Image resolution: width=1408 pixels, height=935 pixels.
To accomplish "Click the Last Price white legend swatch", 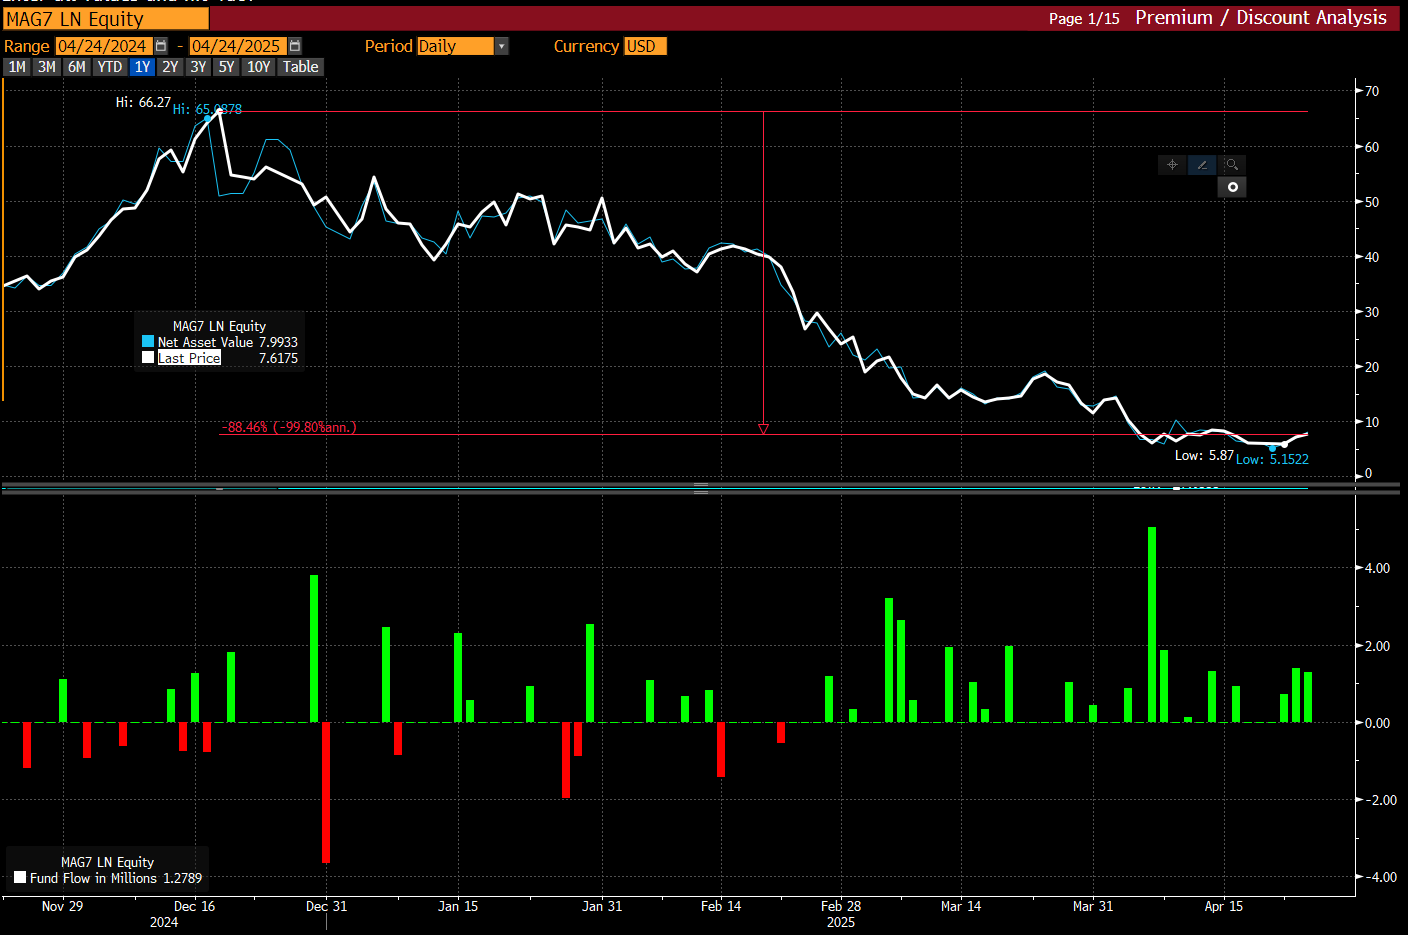I will click(x=148, y=358).
